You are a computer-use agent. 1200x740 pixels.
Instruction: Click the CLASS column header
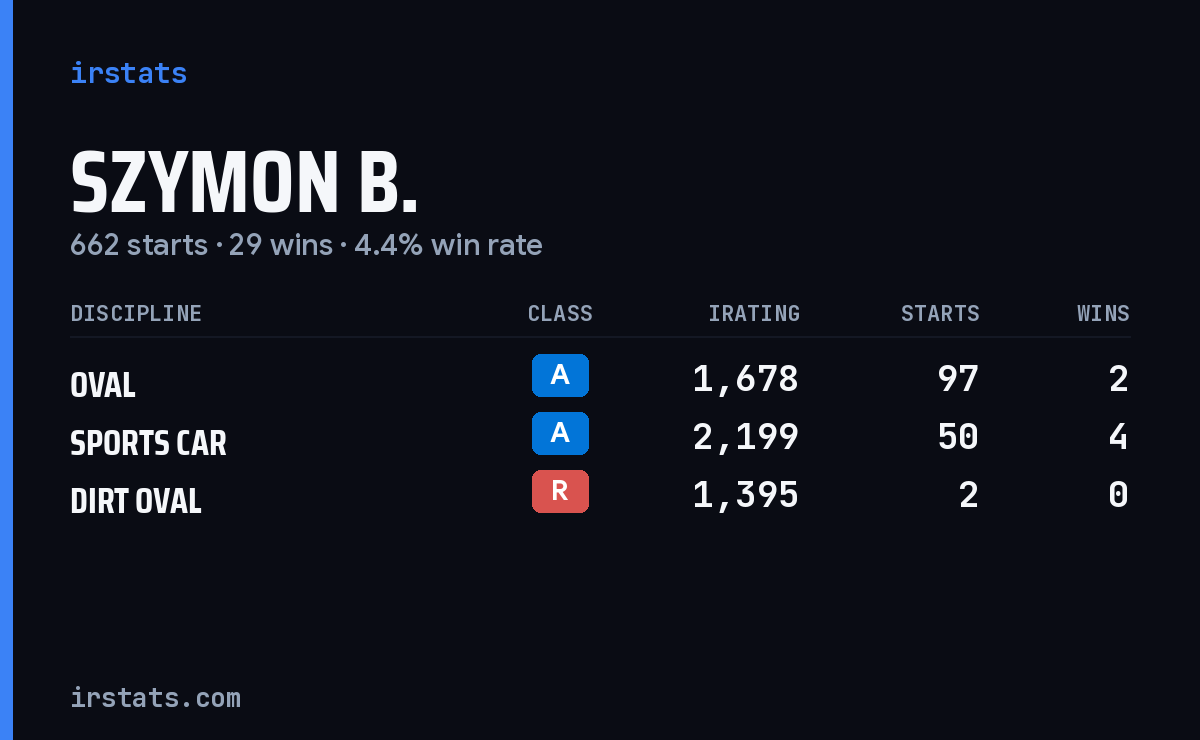(x=560, y=313)
